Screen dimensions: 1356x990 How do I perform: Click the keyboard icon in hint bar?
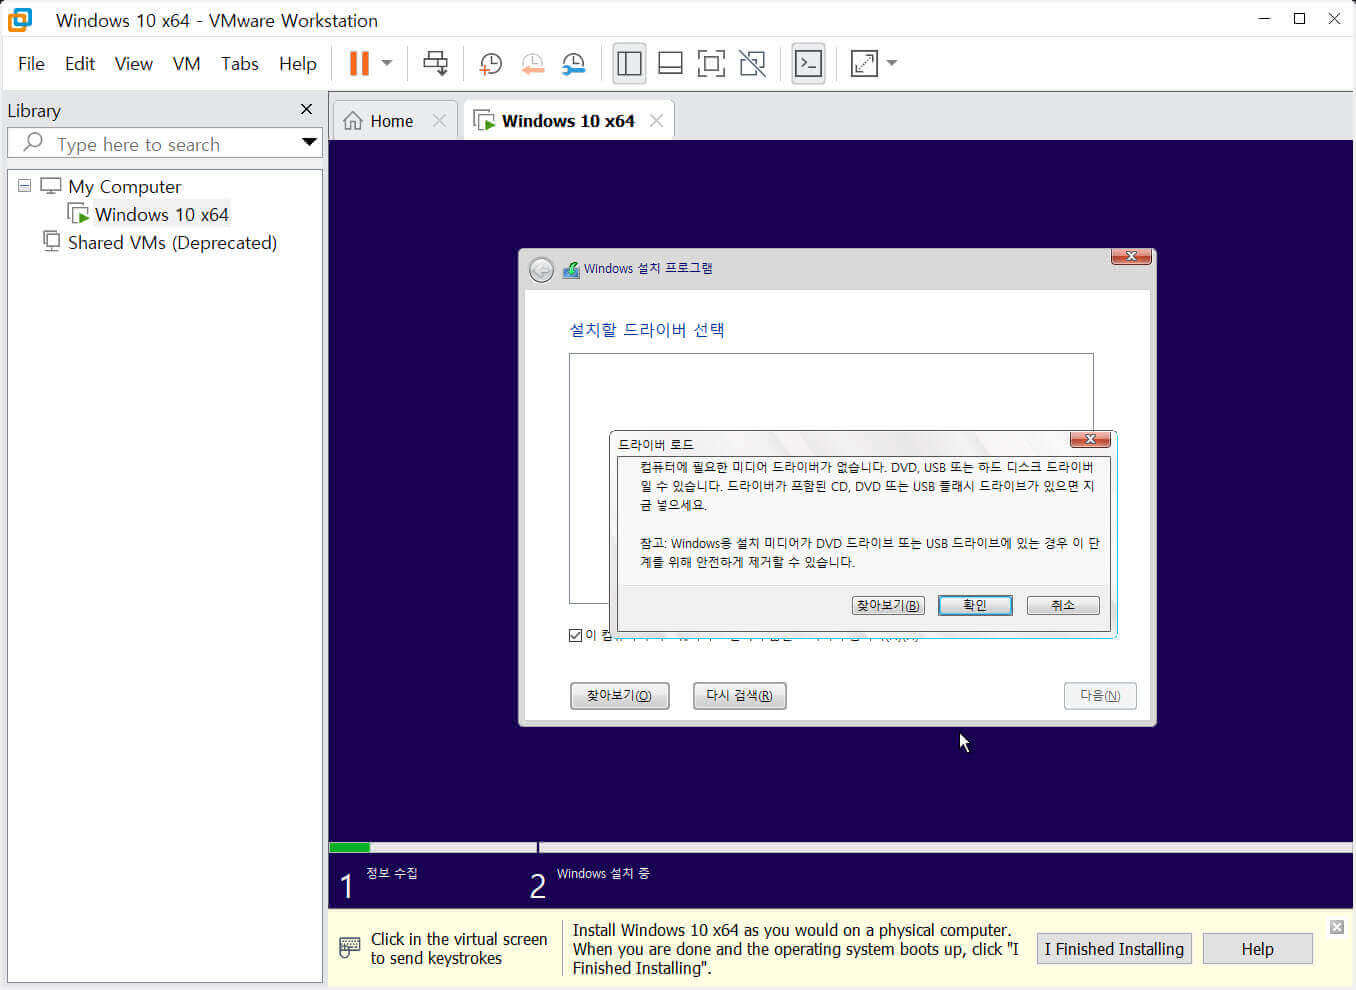[350, 947]
